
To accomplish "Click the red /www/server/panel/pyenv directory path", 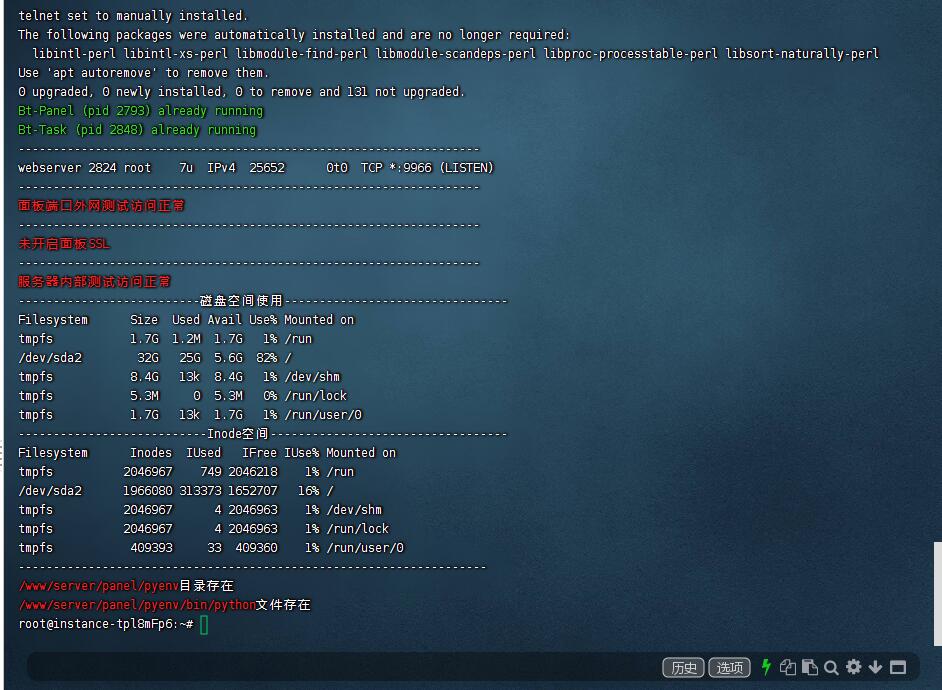I will (x=98, y=586).
